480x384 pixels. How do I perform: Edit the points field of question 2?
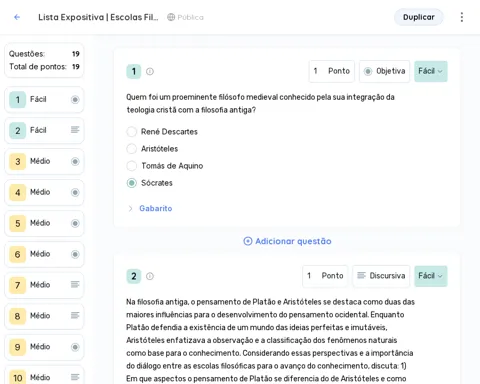coord(325,276)
